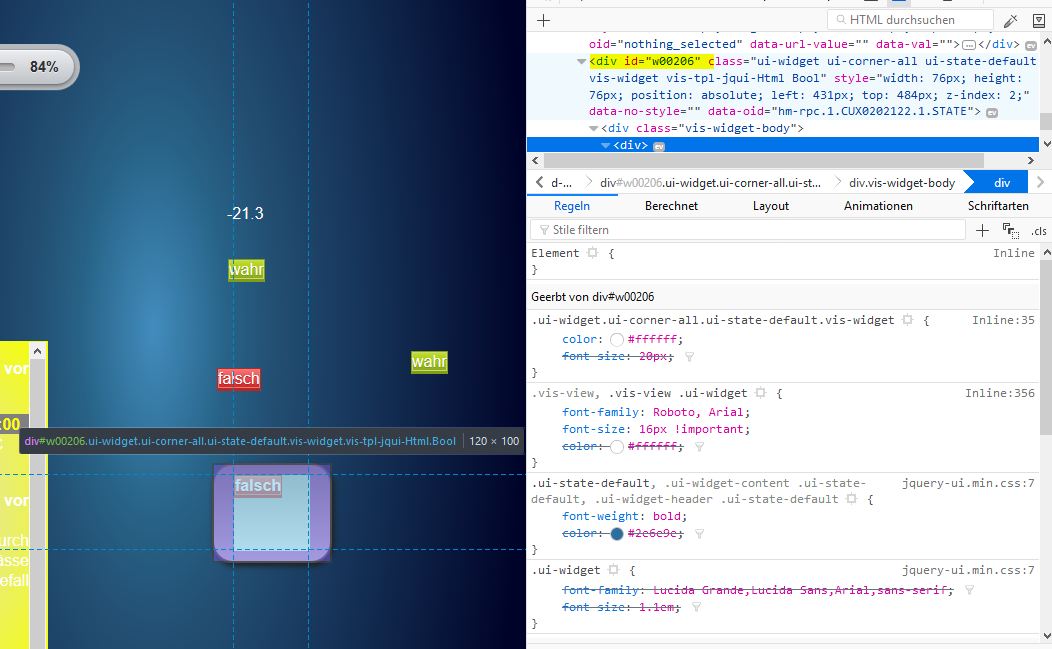Image resolution: width=1052 pixels, height=649 pixels.
Task: Open the Animationen tab
Action: click(878, 206)
